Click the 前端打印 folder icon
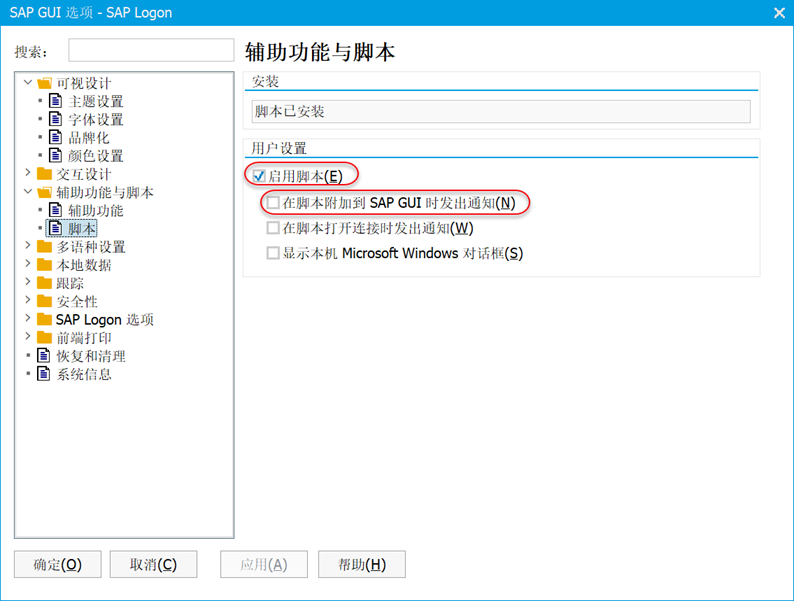794x601 pixels. coord(45,337)
